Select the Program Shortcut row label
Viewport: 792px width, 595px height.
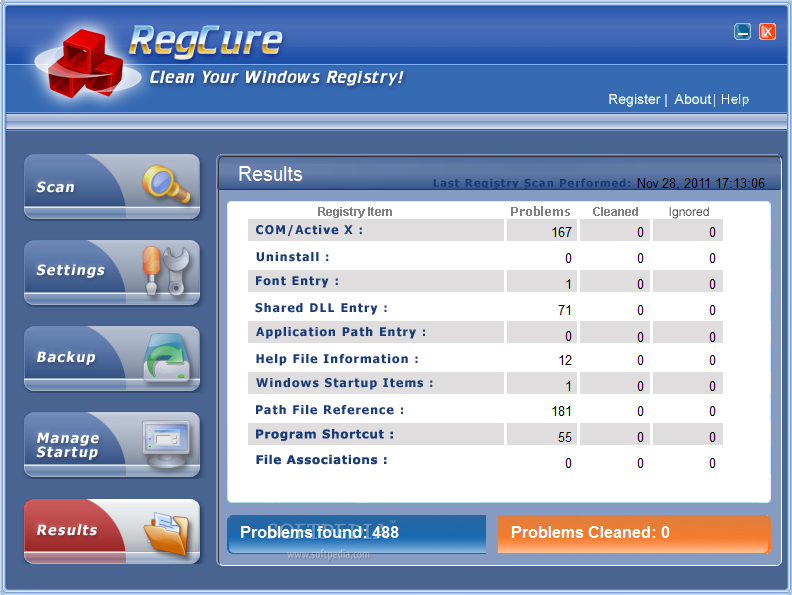324,434
